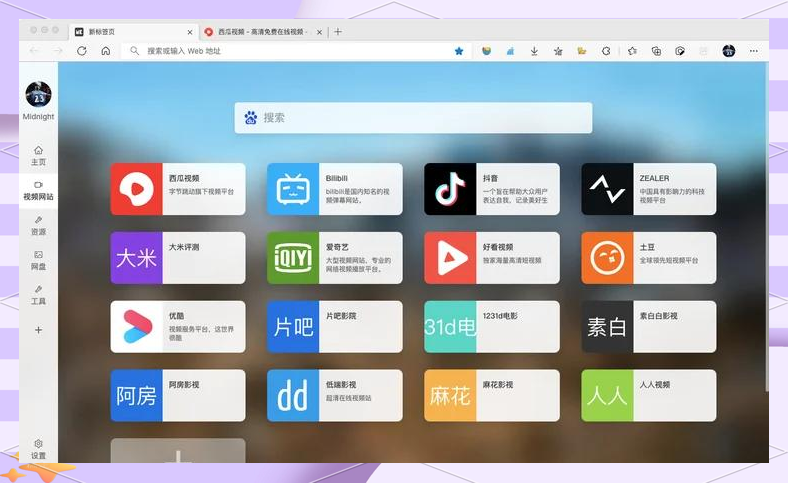Click the 阿房影视 card title
This screenshot has height=483, width=788.
point(184,384)
